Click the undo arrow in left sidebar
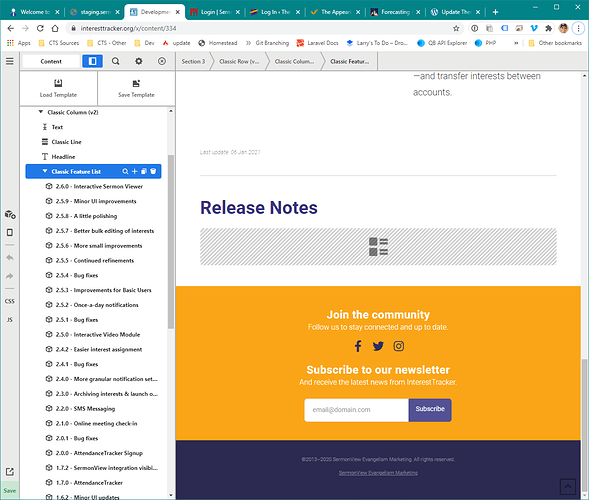The width and height of the screenshot is (589, 500). coord(10,258)
